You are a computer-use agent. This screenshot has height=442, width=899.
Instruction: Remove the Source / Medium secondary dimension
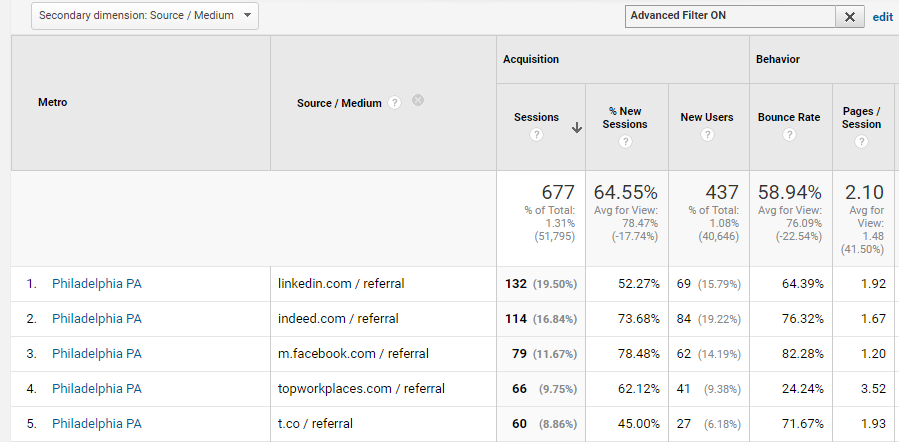[418, 100]
